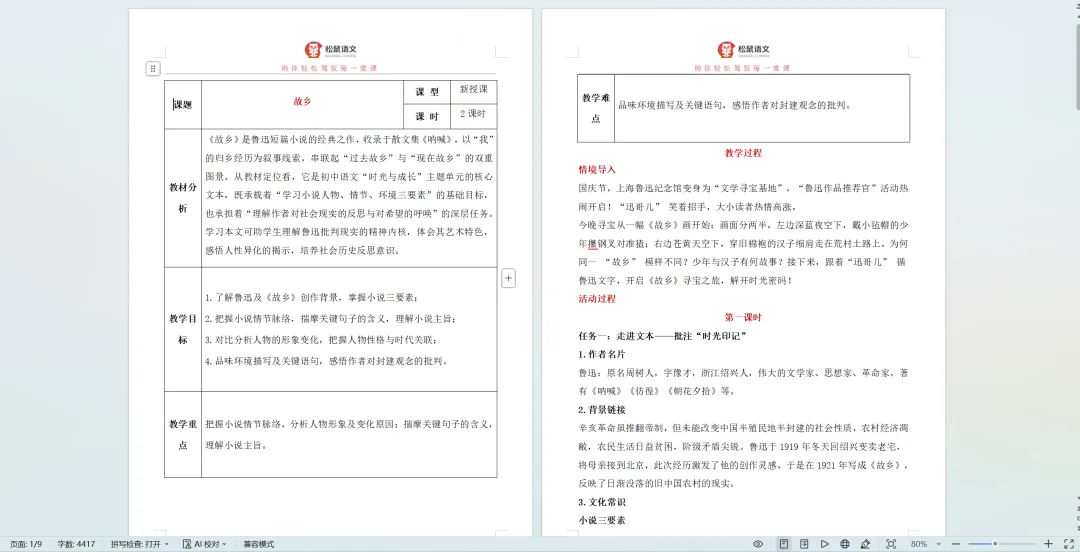Click the zoom slider handle
The height and width of the screenshot is (552, 1080).
[x=995, y=544]
